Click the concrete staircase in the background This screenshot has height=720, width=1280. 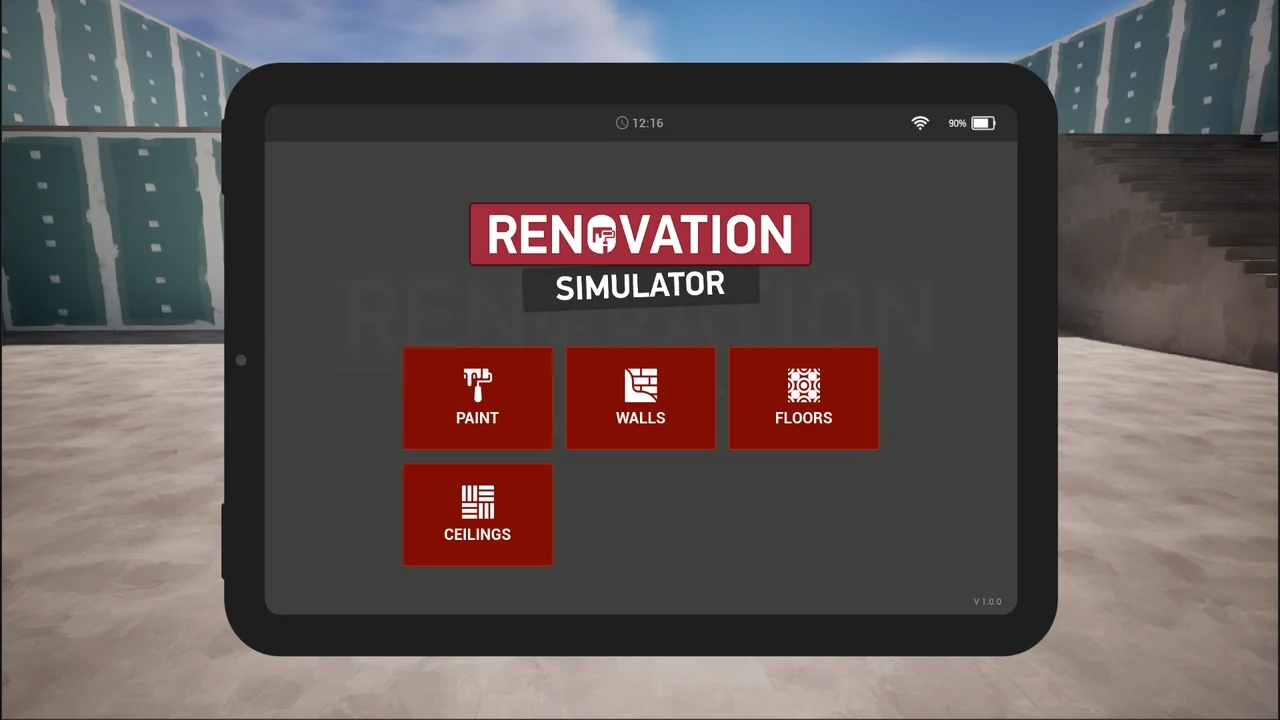(x=1170, y=200)
